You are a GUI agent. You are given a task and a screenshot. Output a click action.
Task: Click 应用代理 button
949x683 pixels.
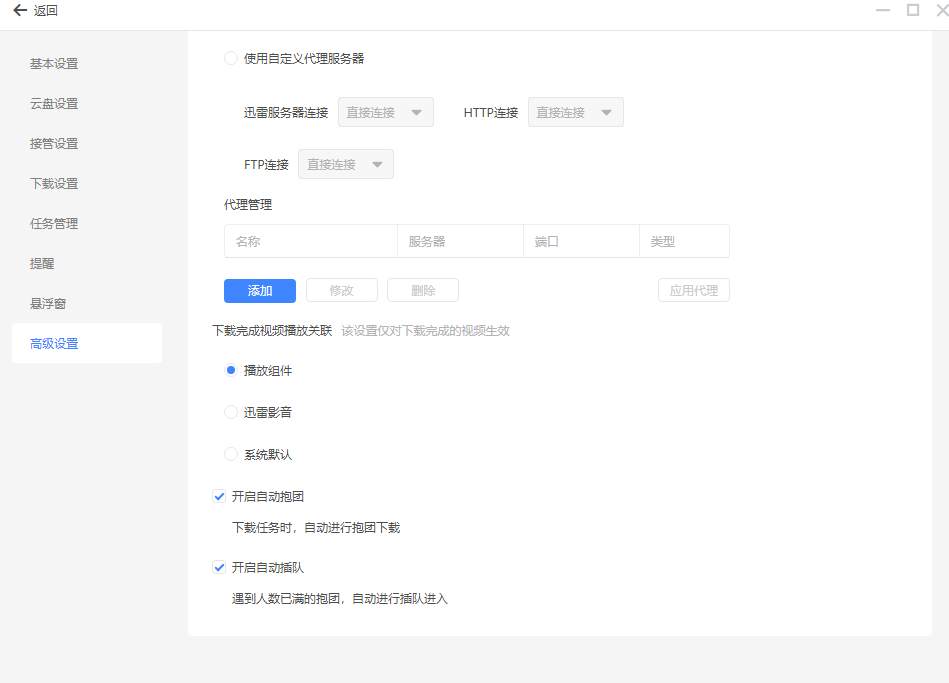point(694,290)
